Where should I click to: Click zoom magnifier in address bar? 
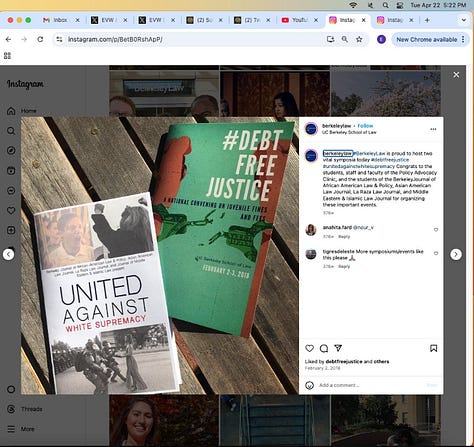tap(345, 39)
